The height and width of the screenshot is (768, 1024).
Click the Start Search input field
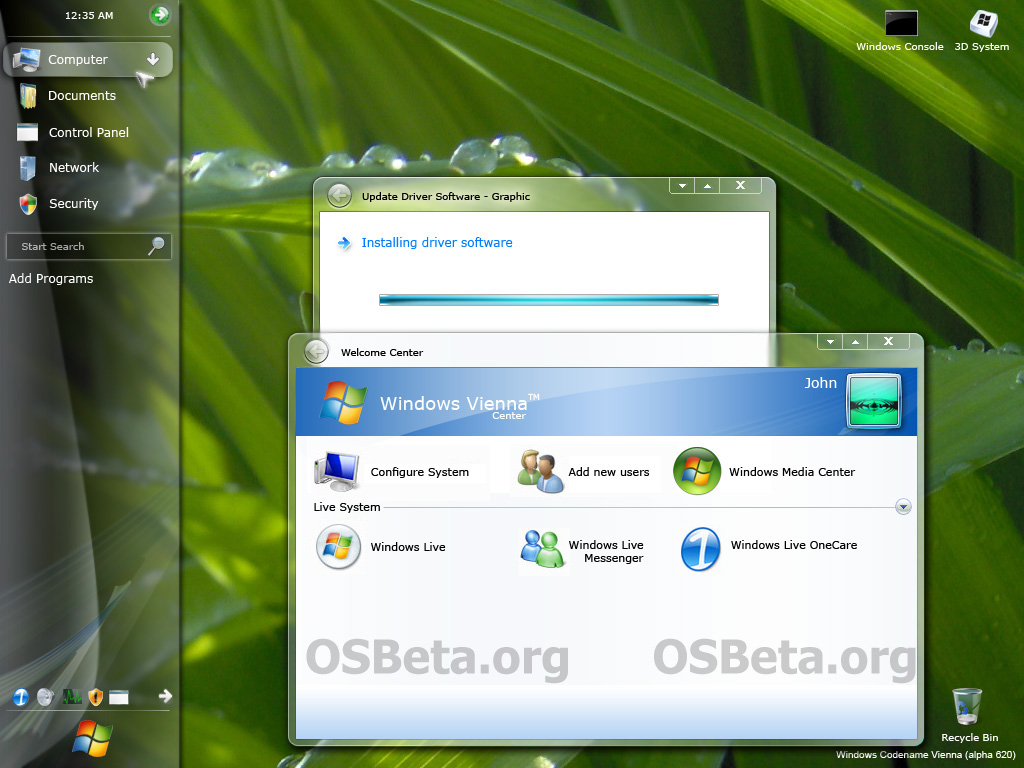pyautogui.click(x=78, y=246)
